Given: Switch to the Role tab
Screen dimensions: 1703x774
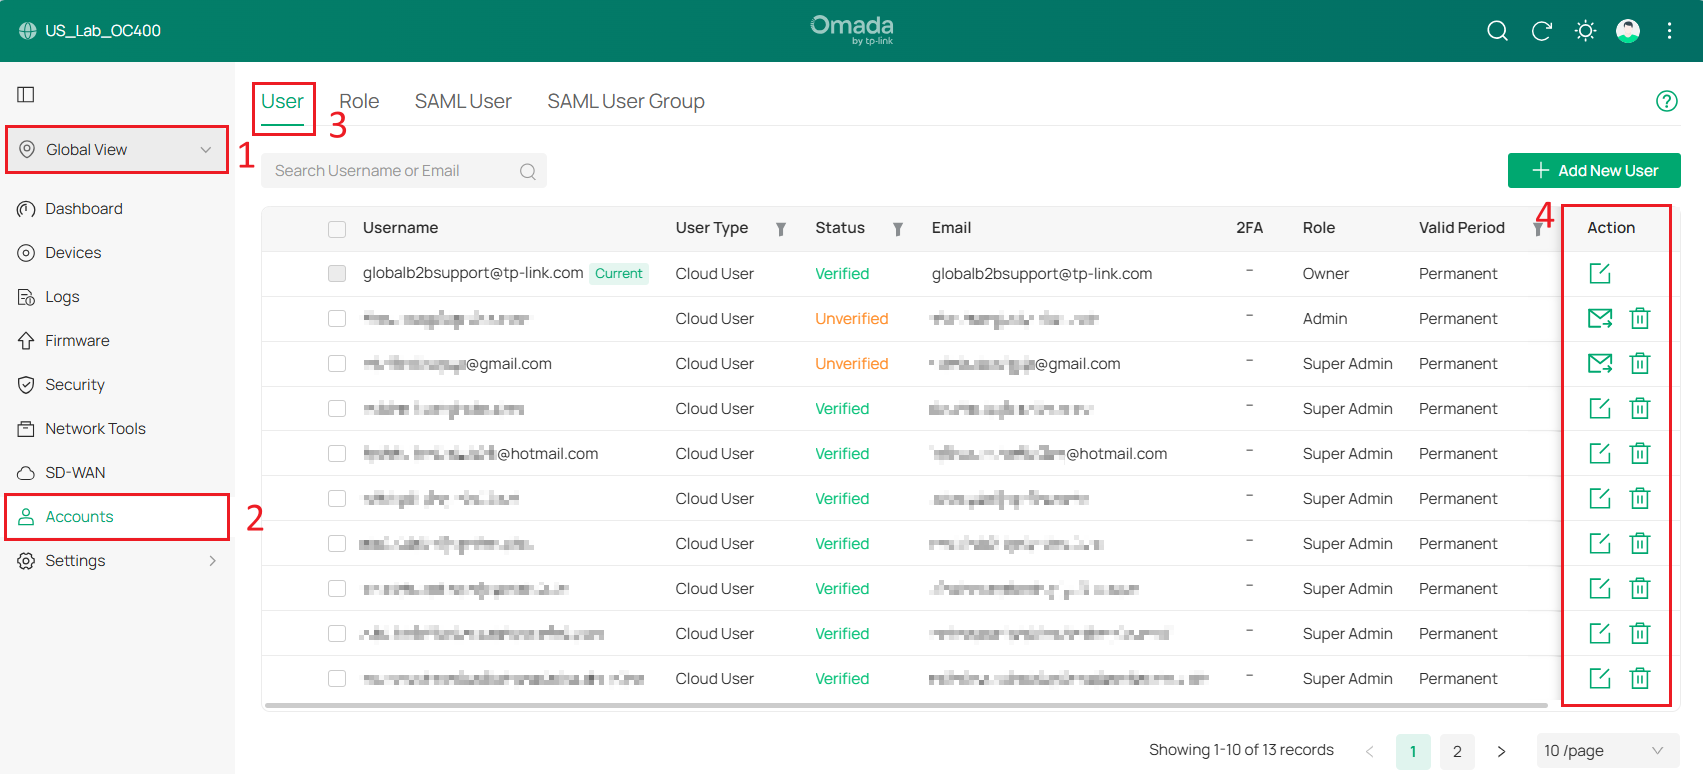Looking at the screenshot, I should point(359,101).
